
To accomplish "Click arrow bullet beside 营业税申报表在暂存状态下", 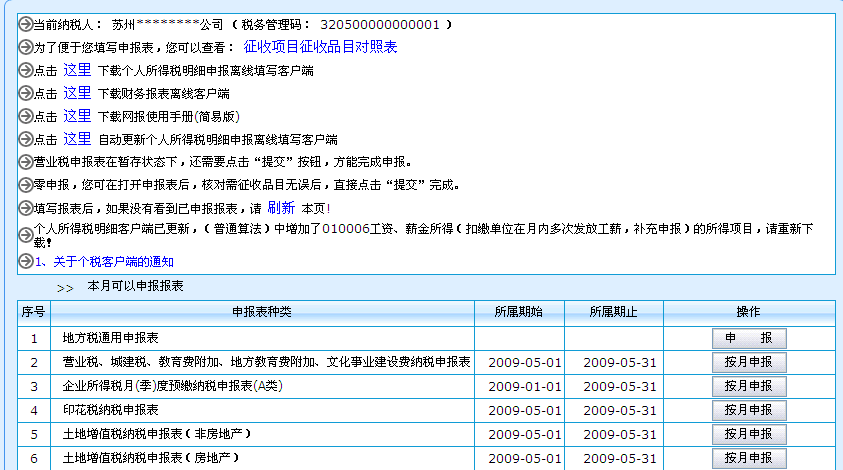I will point(25,162).
